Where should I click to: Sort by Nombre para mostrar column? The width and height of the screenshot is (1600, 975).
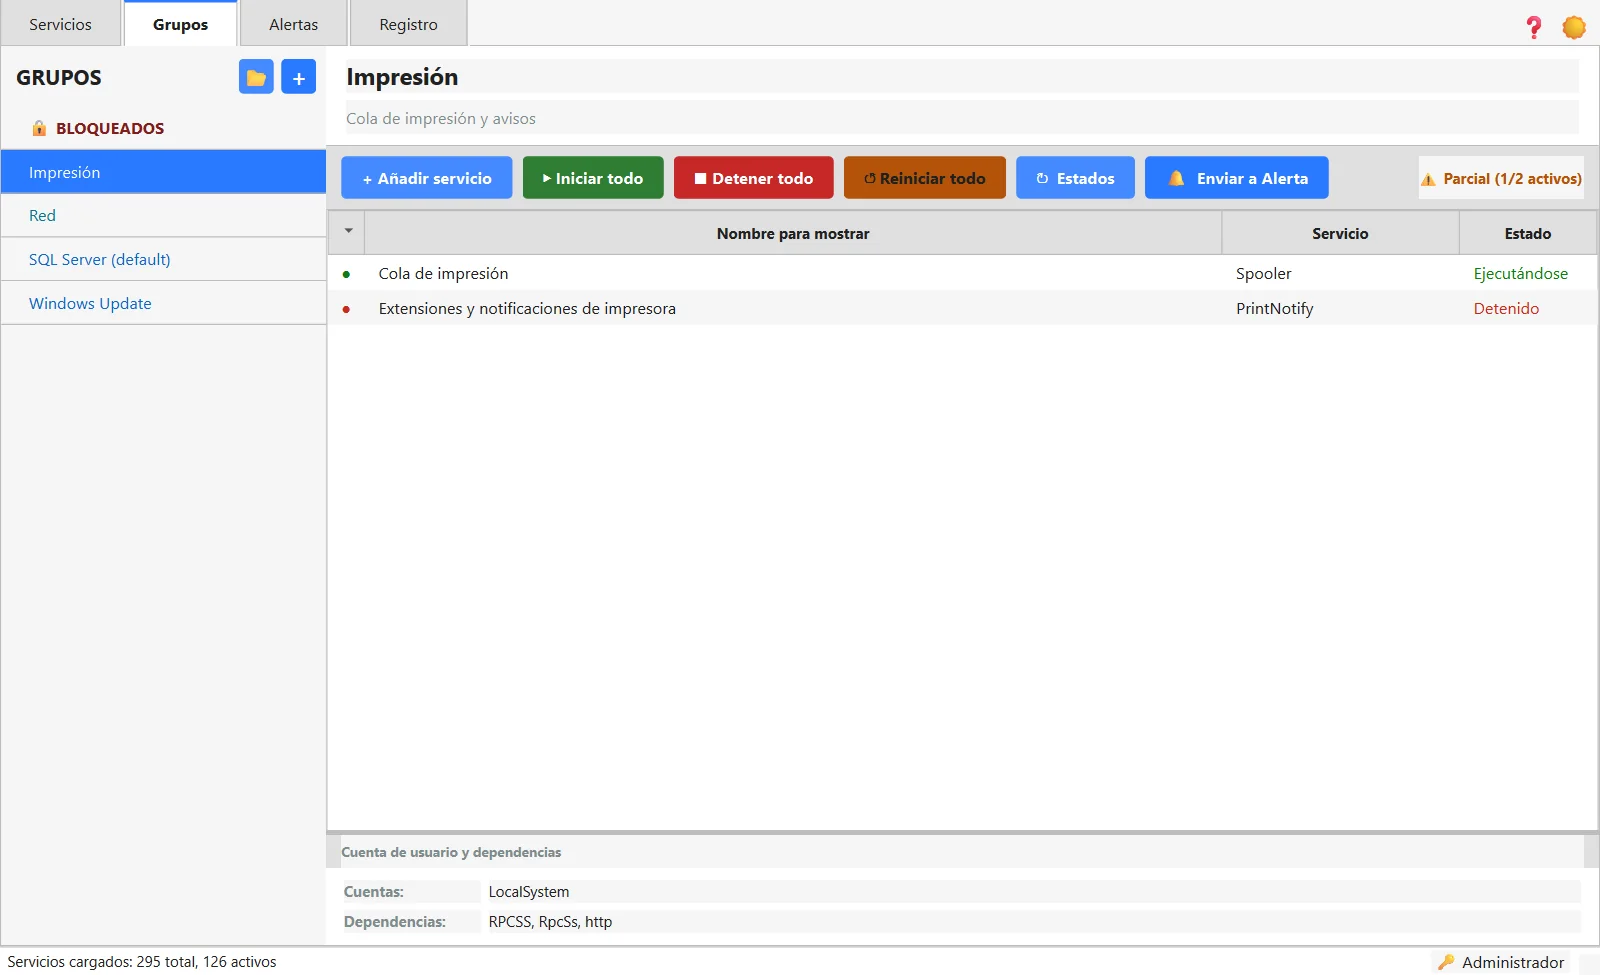point(793,233)
